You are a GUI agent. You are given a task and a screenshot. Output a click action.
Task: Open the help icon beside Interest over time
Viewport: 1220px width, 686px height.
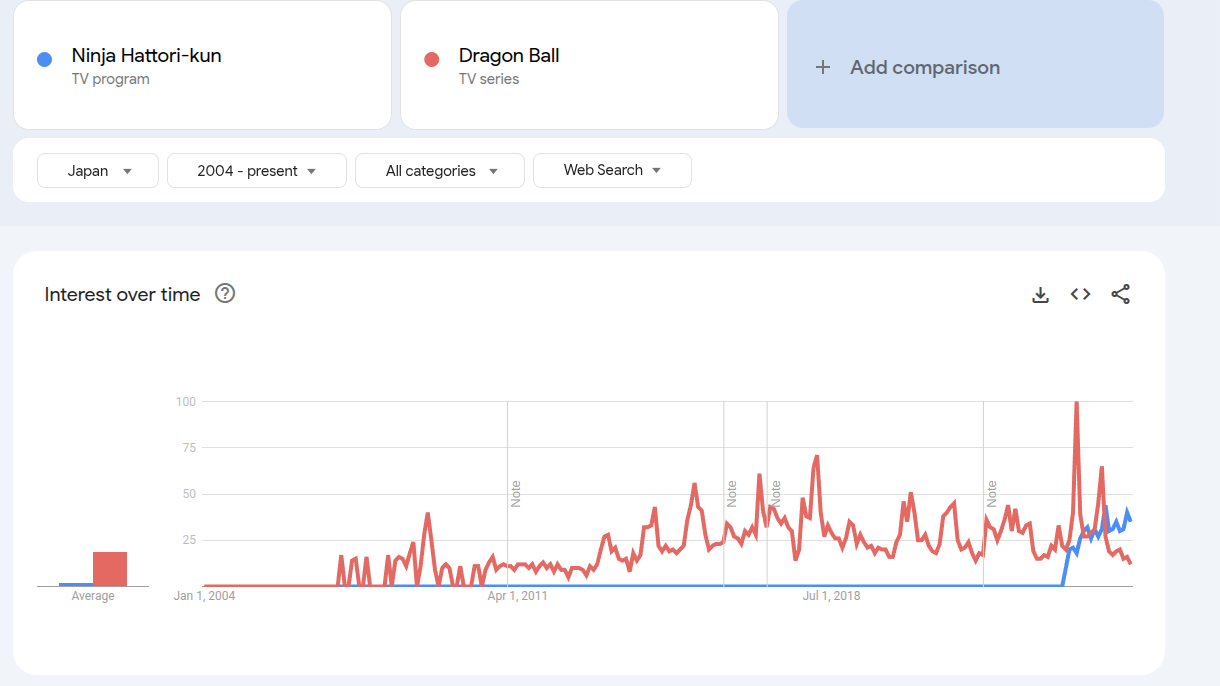coord(225,293)
